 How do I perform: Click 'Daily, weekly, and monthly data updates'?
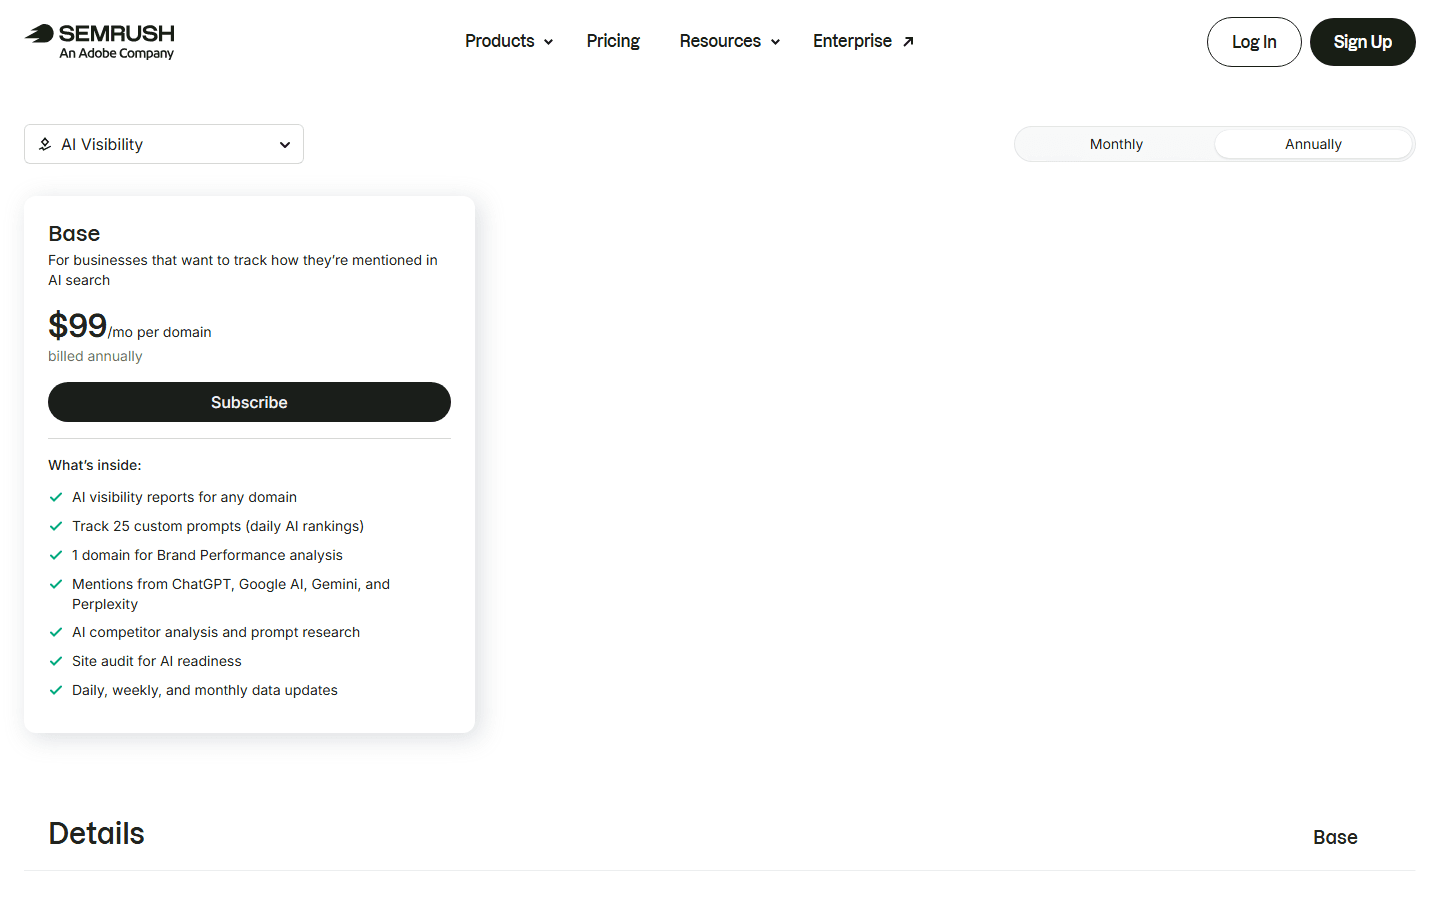(205, 690)
